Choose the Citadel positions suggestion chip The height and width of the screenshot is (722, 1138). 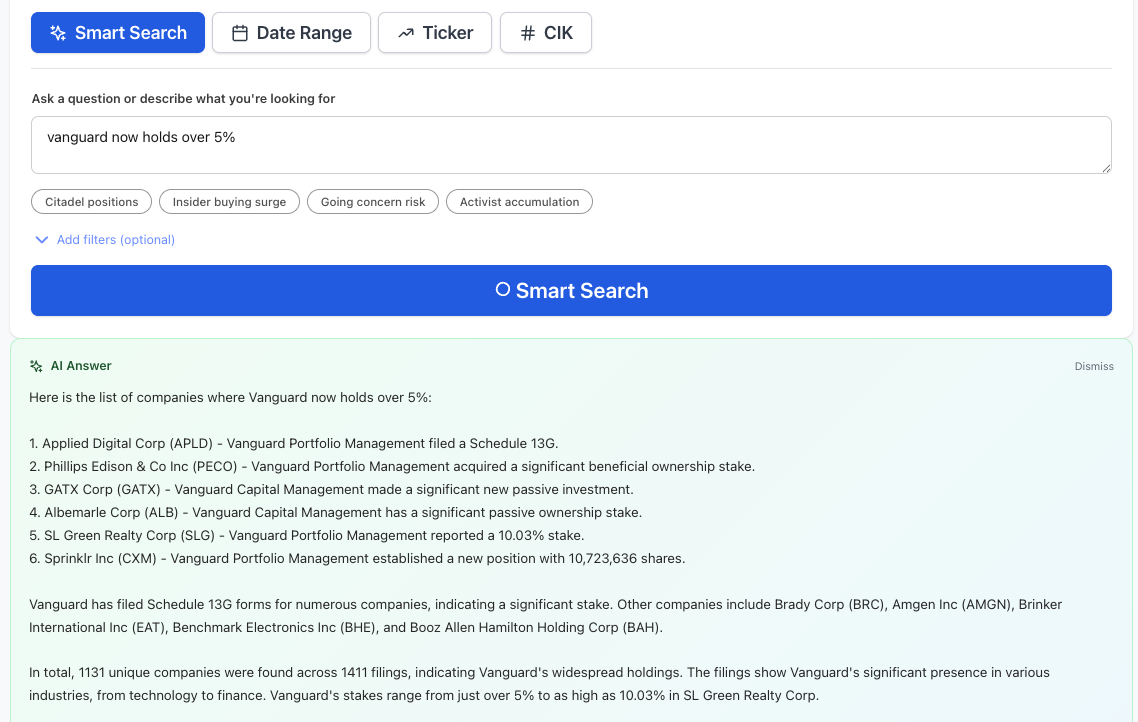[91, 202]
